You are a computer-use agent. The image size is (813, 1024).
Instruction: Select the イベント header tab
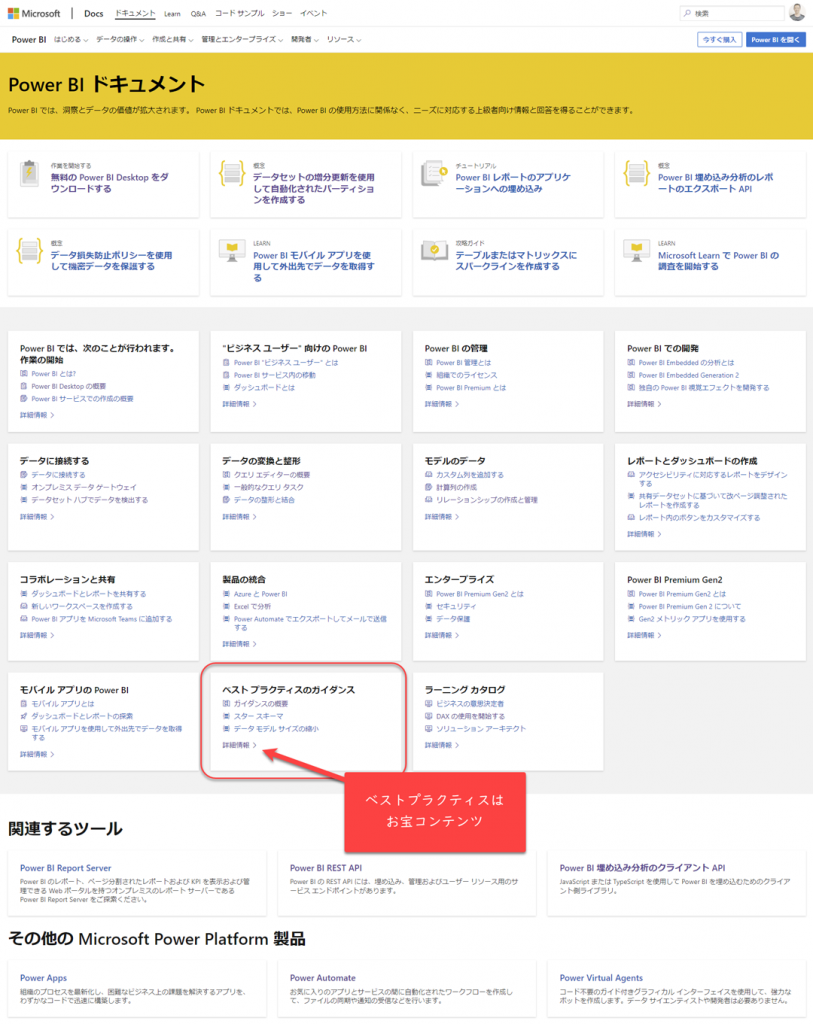point(313,13)
